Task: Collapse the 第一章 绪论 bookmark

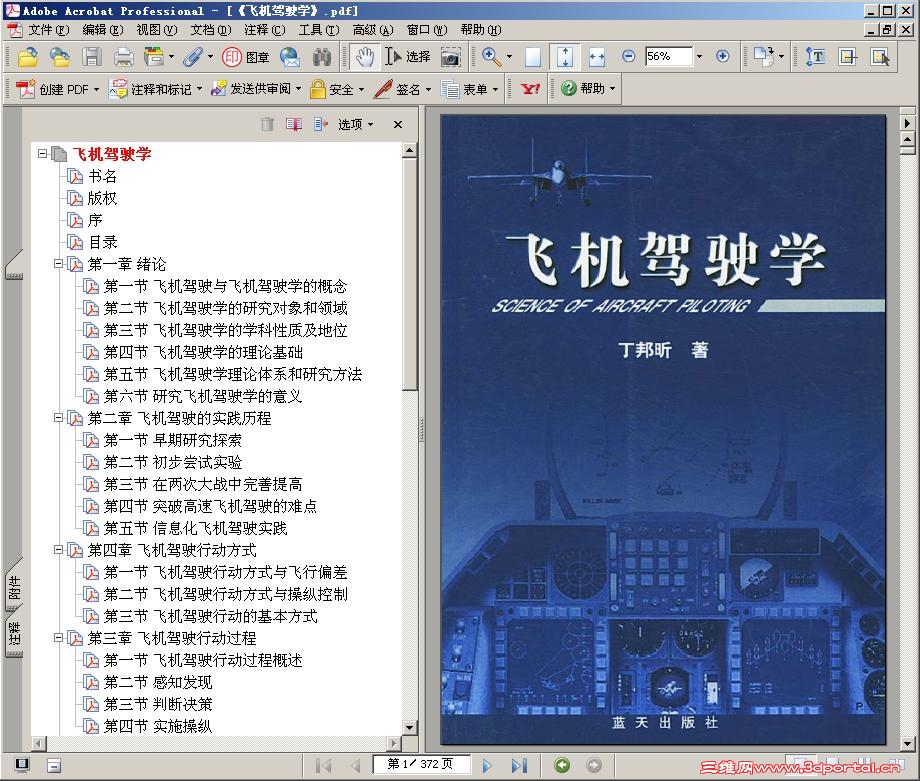Action: pyautogui.click(x=58, y=264)
